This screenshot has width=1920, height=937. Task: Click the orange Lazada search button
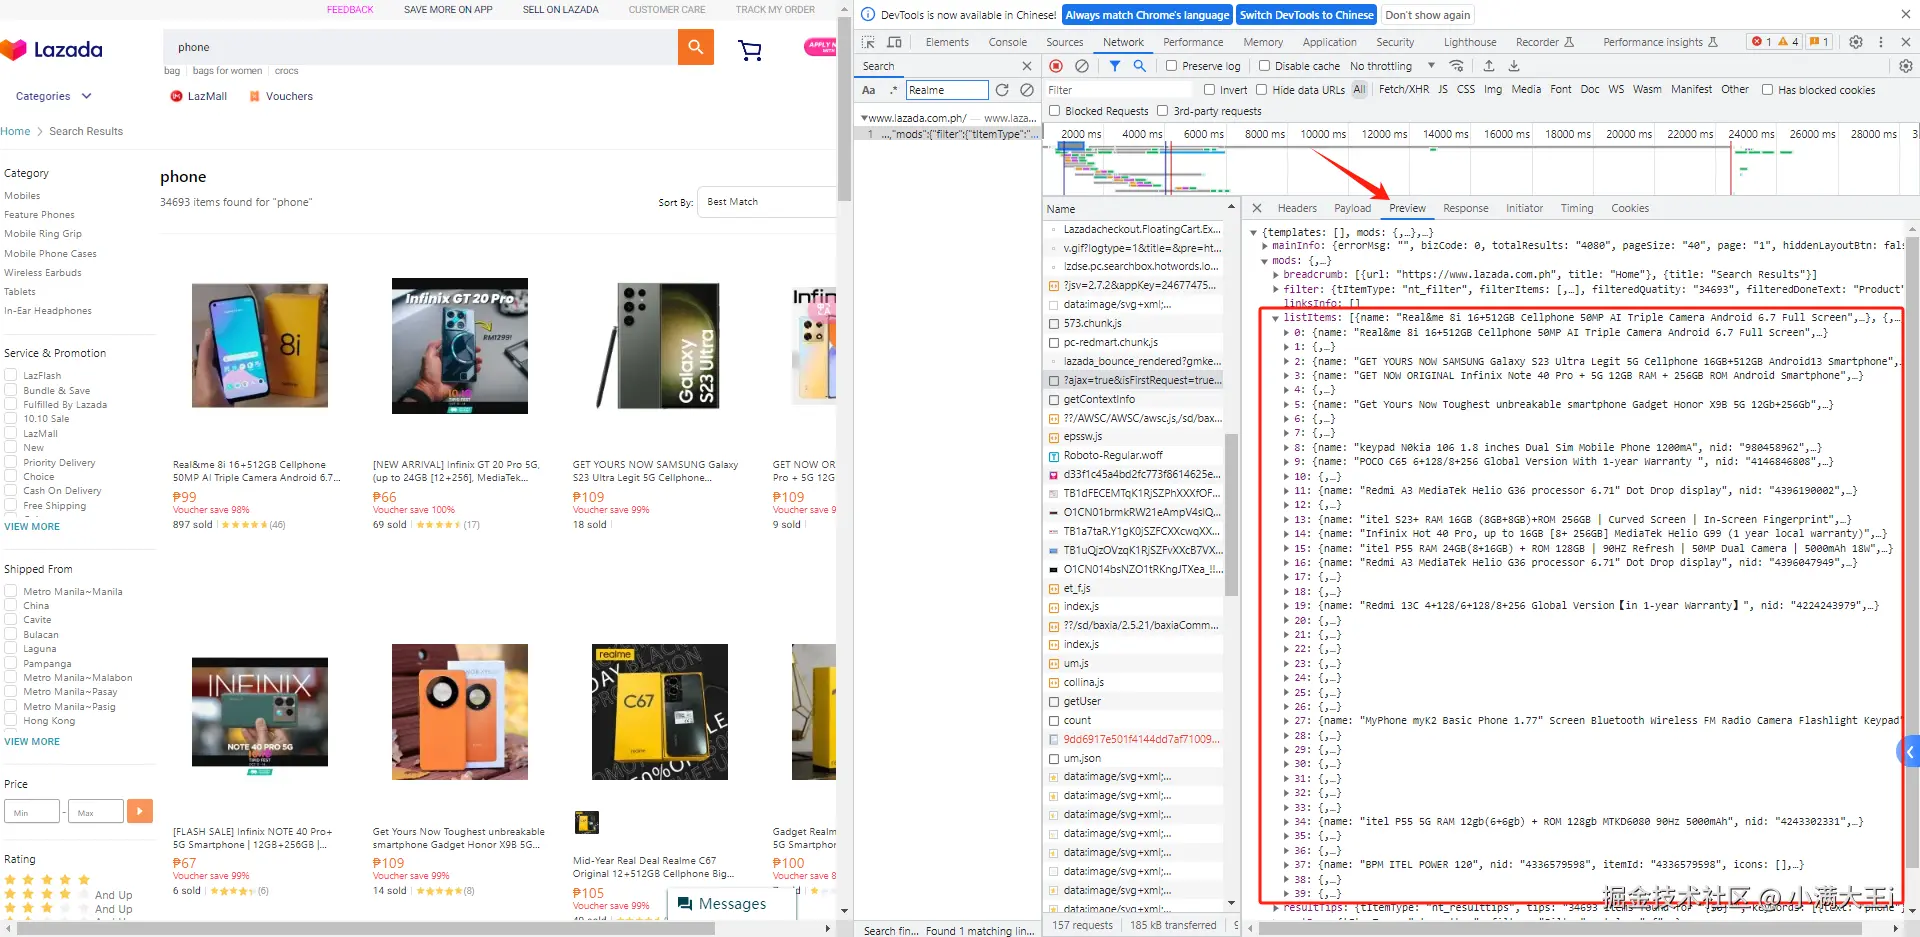pos(695,47)
